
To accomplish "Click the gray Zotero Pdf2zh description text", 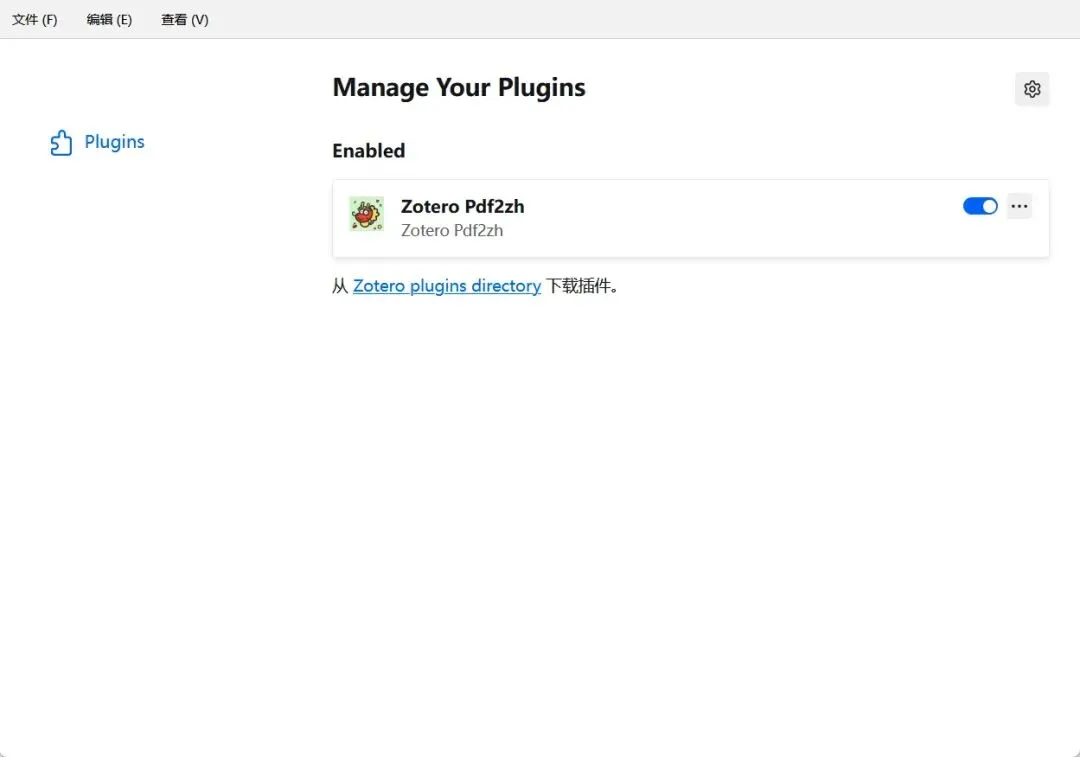I will (452, 231).
